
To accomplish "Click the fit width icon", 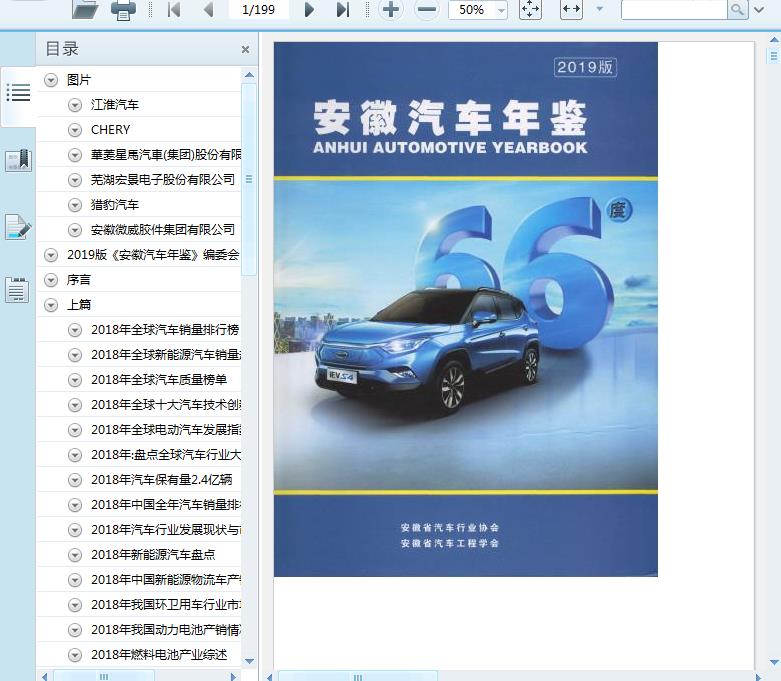I will pyautogui.click(x=571, y=10).
